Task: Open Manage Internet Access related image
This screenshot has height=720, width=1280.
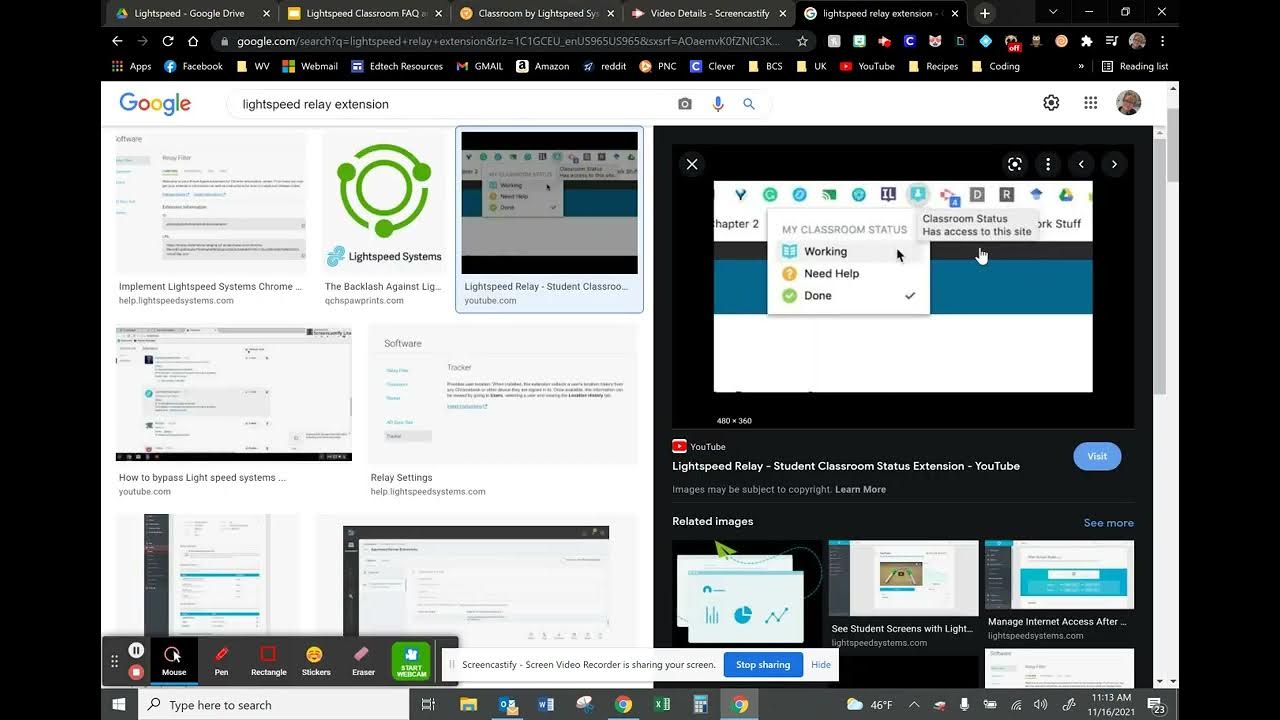Action: (1059, 575)
